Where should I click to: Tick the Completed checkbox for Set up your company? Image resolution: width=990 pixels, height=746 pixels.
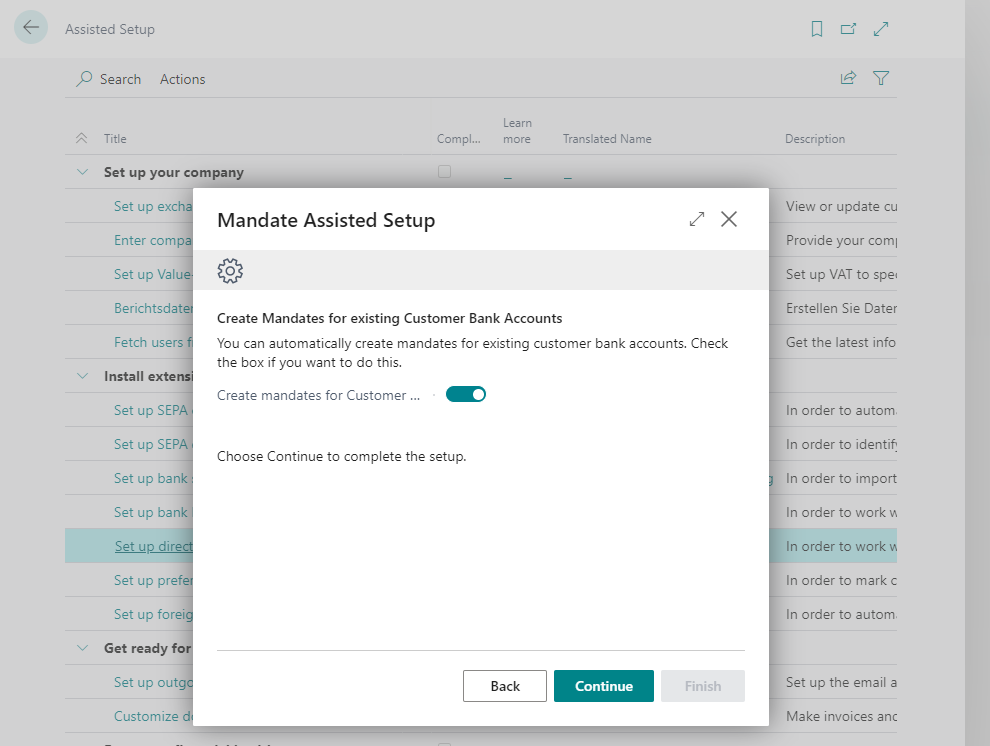(444, 172)
